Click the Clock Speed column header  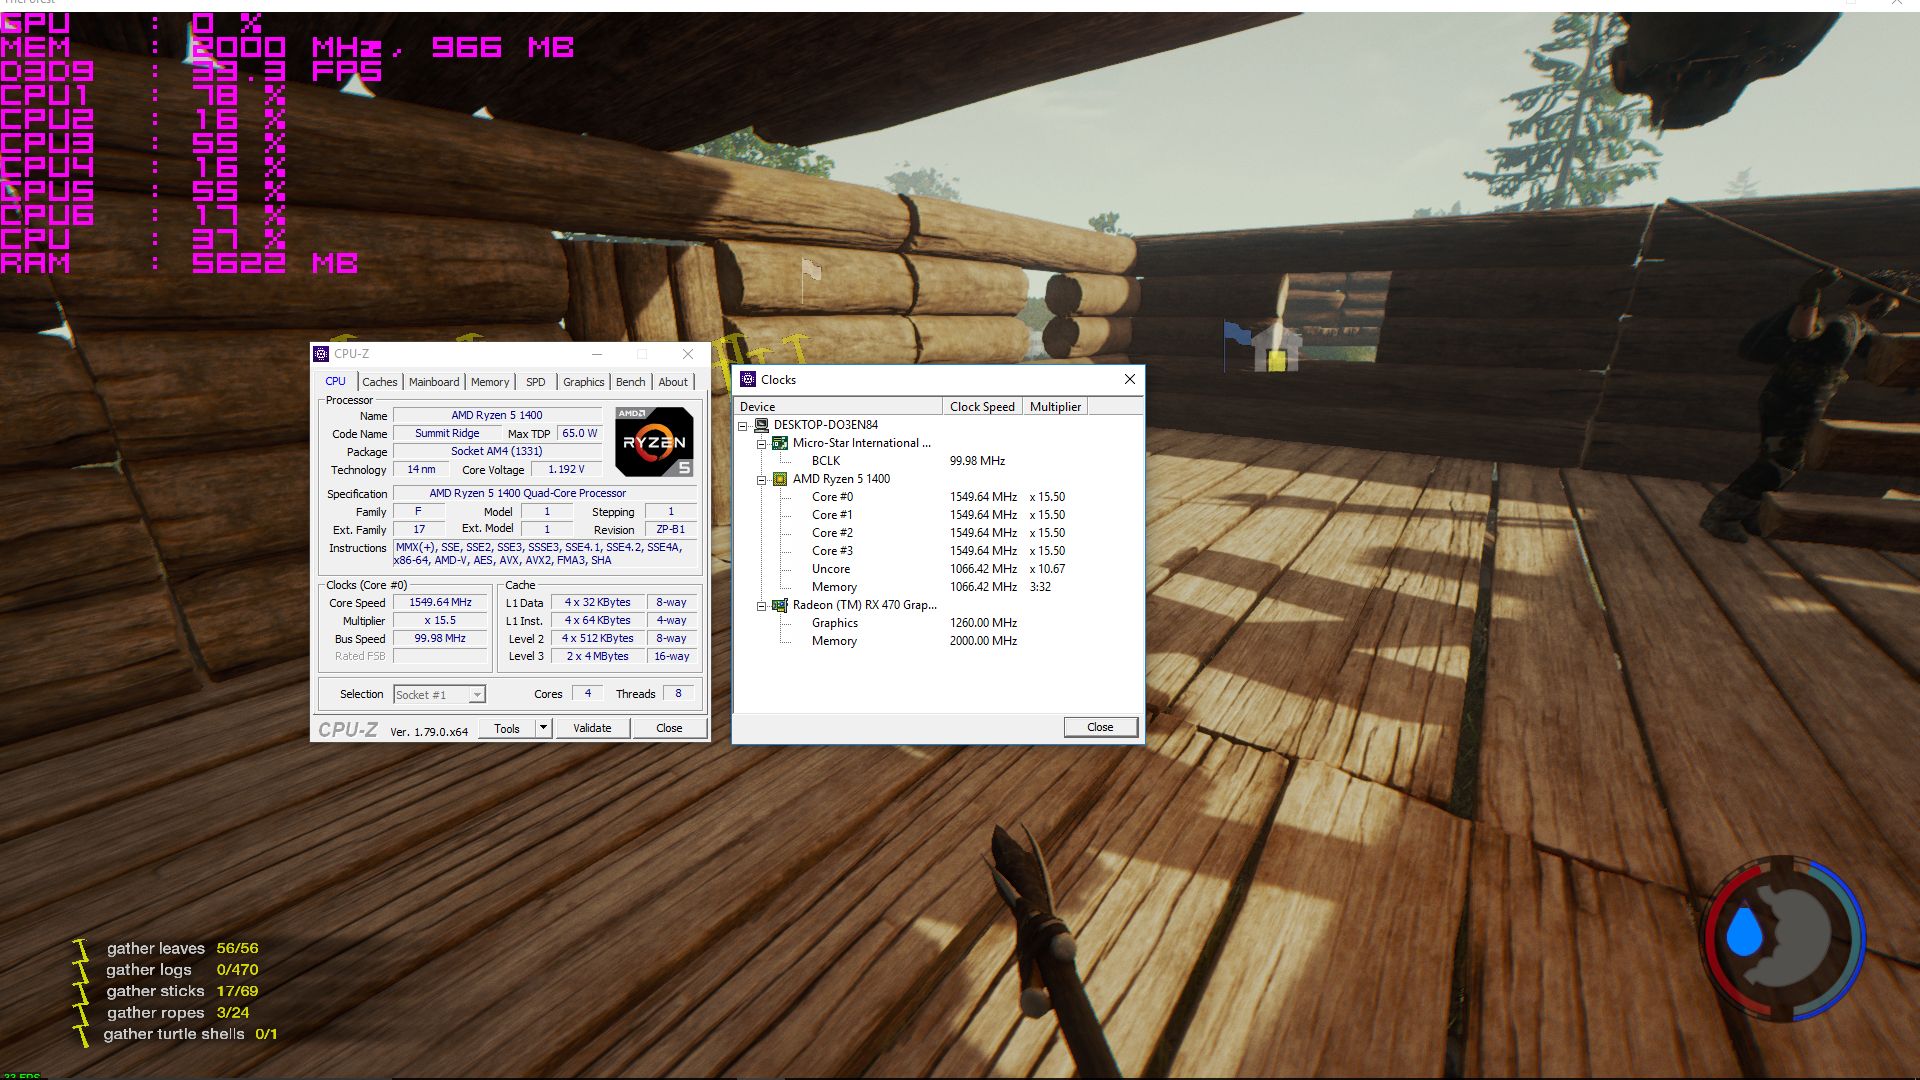click(x=981, y=407)
